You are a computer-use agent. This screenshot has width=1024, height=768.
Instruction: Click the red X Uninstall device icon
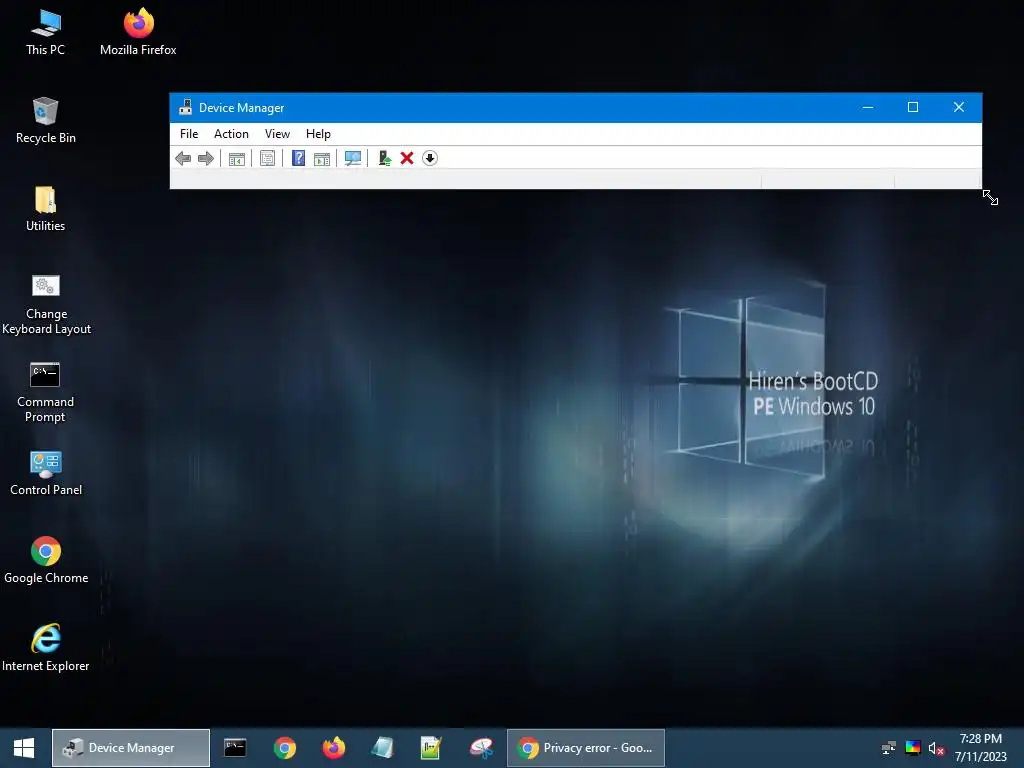[407, 158]
